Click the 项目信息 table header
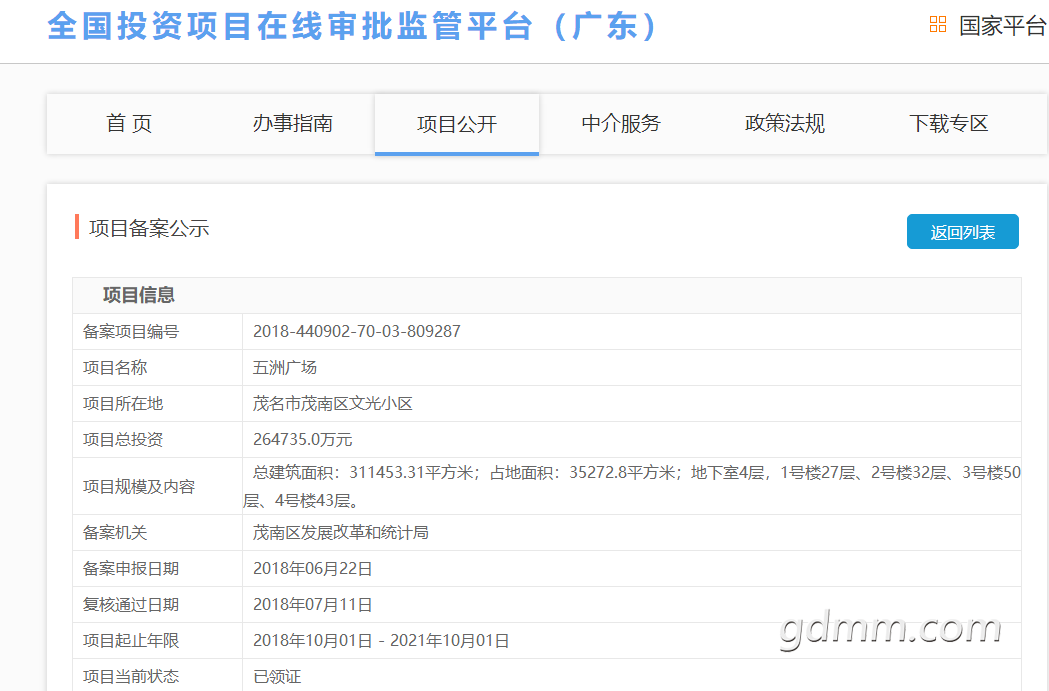 138,295
